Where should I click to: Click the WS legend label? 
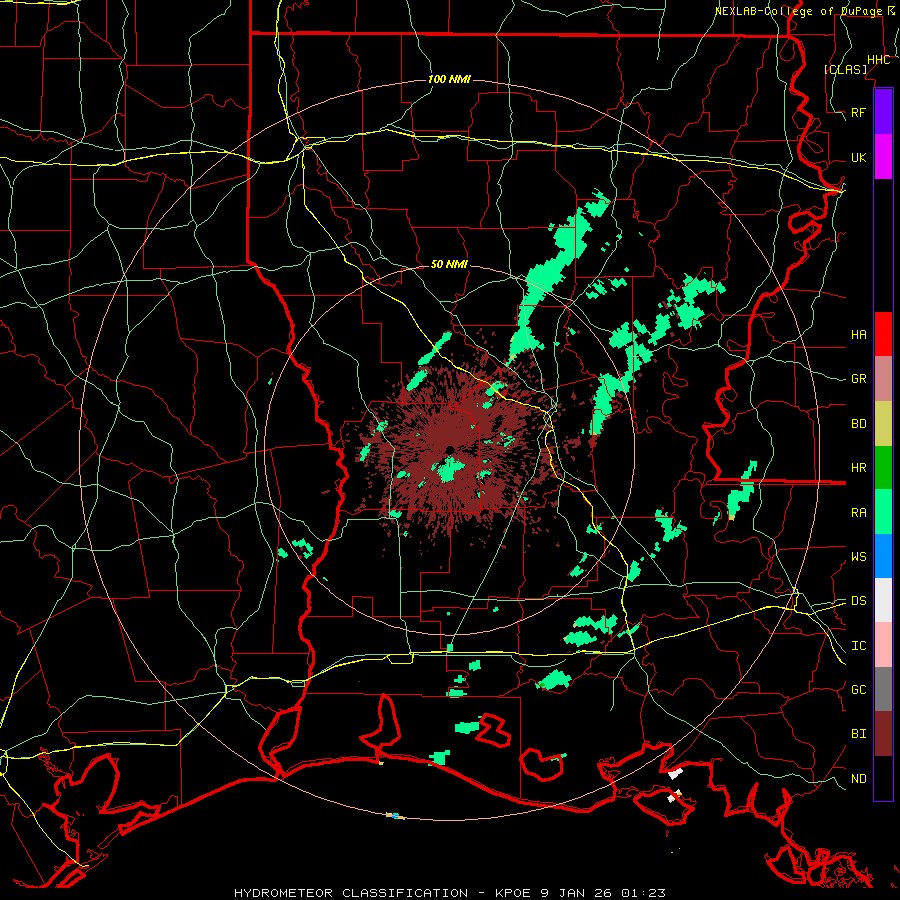tap(858, 557)
